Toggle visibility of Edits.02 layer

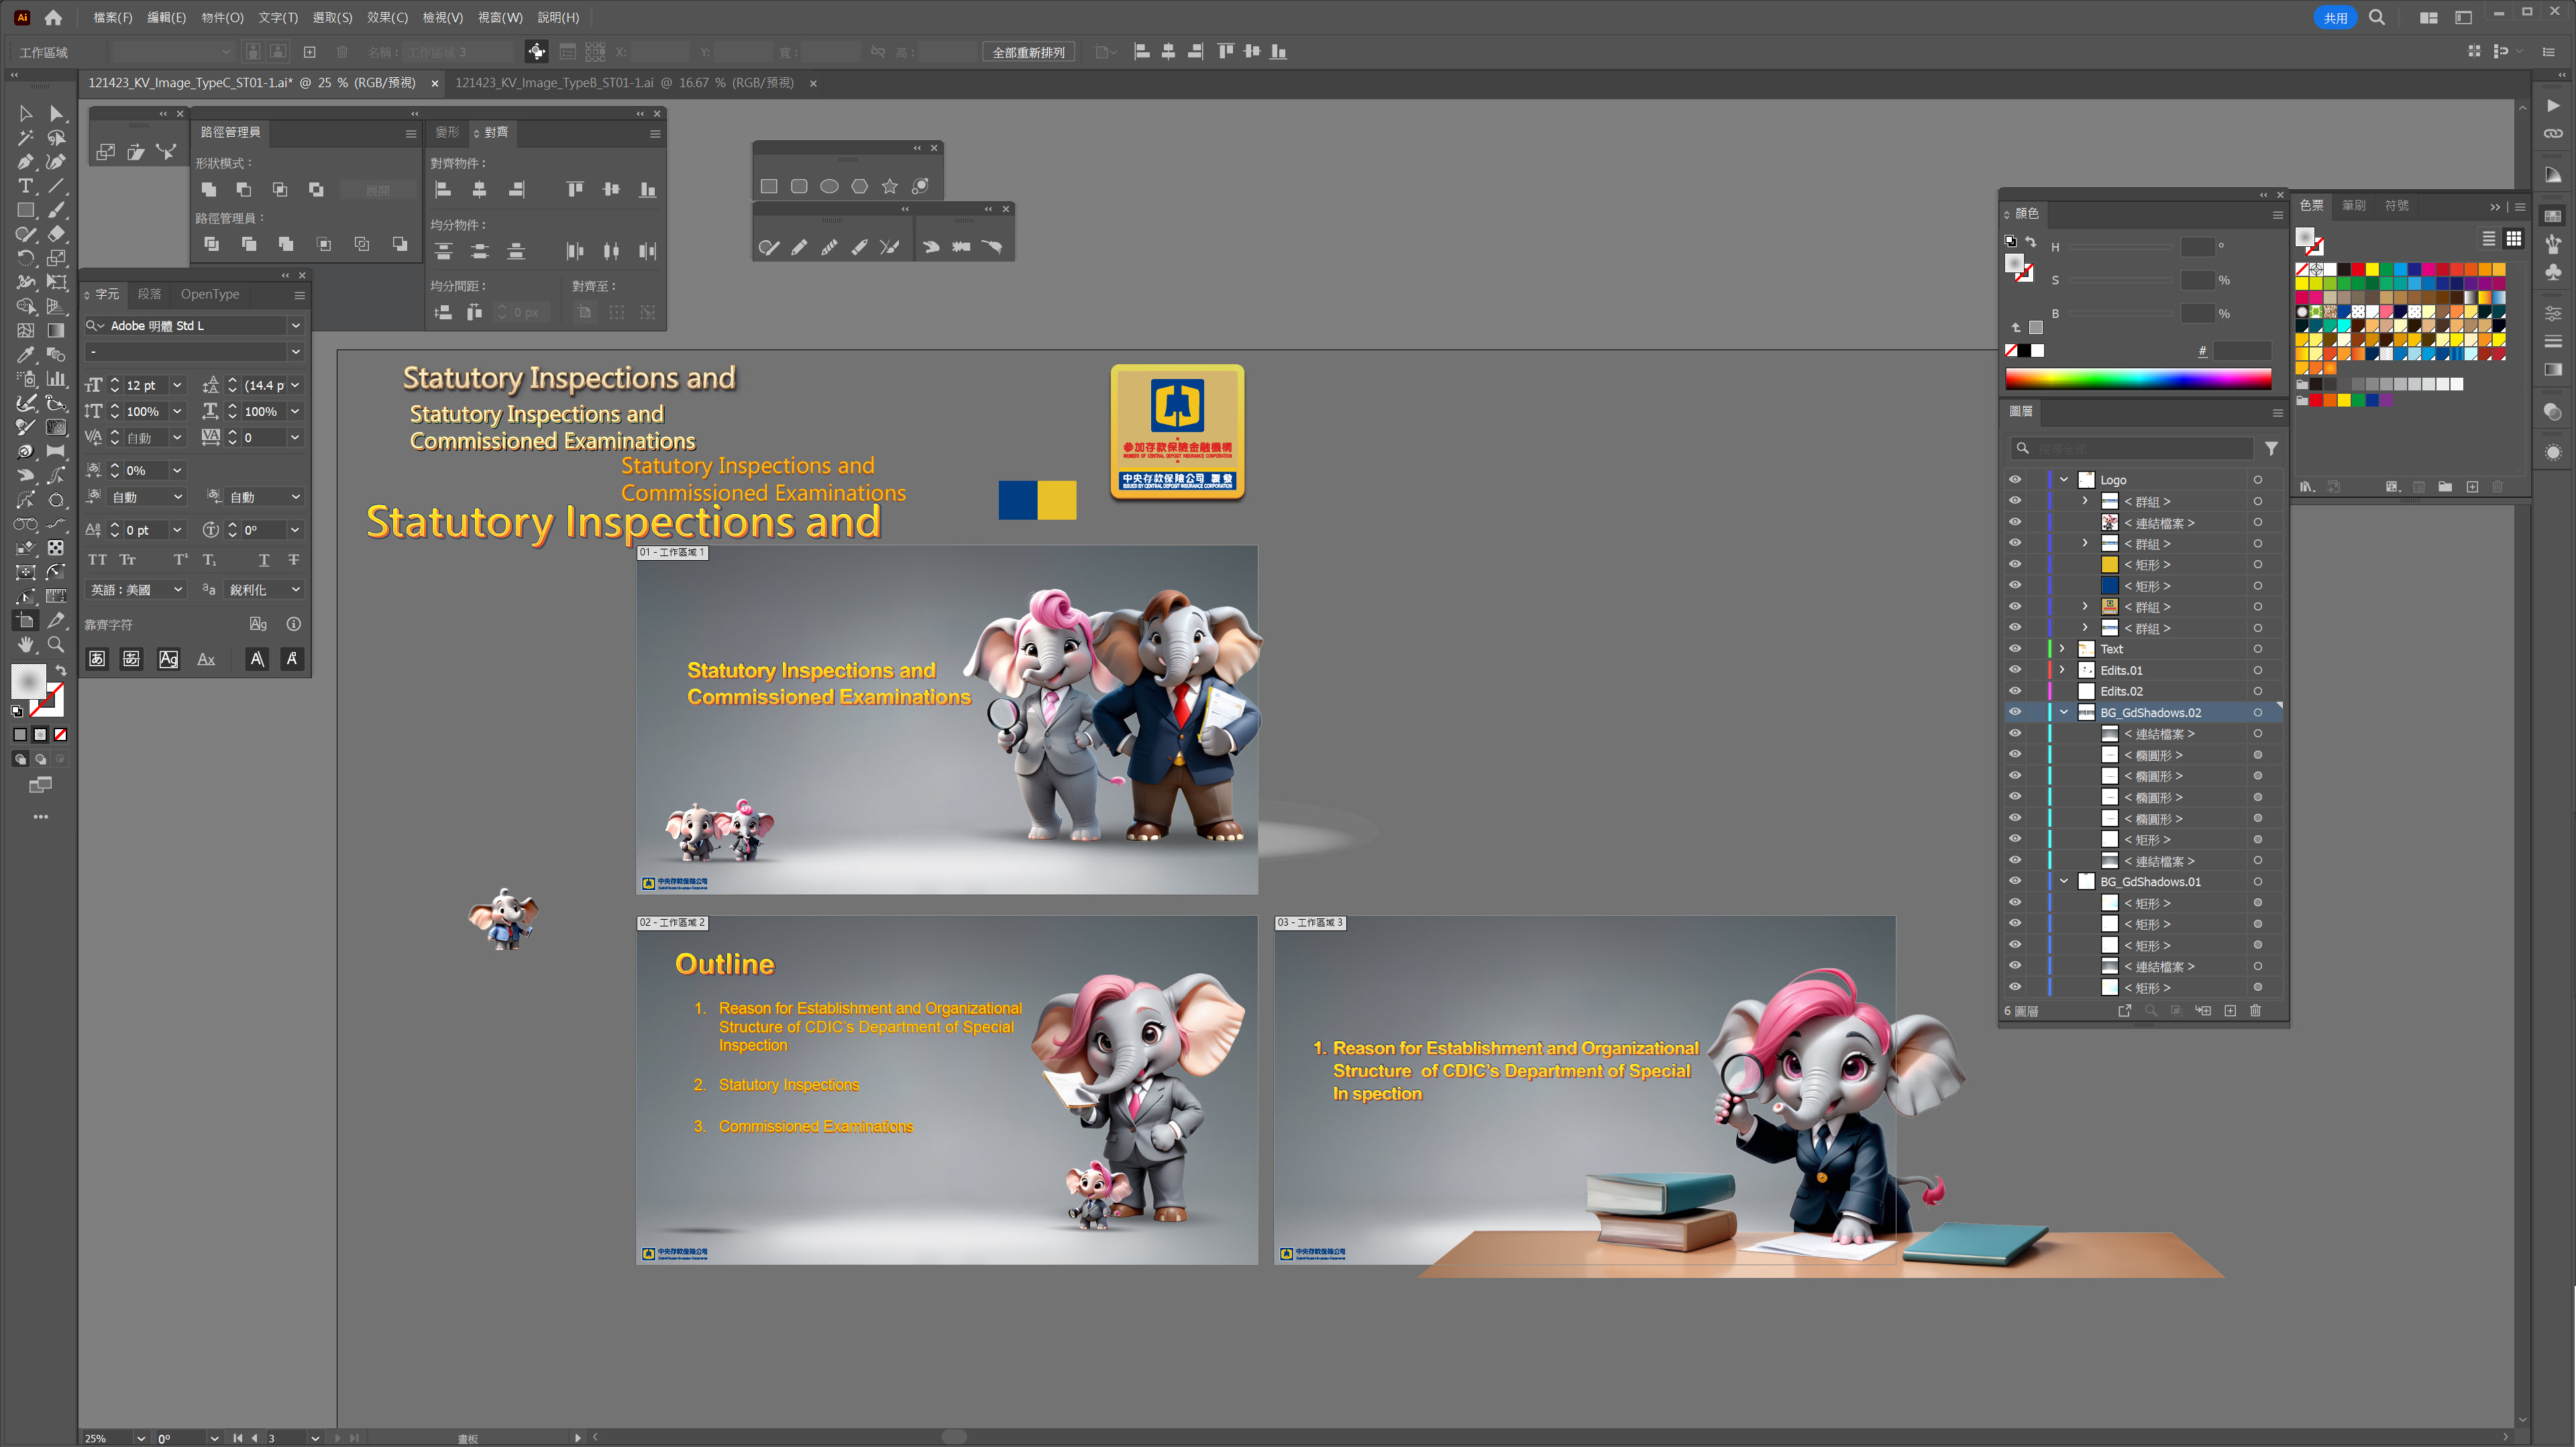coord(2014,691)
